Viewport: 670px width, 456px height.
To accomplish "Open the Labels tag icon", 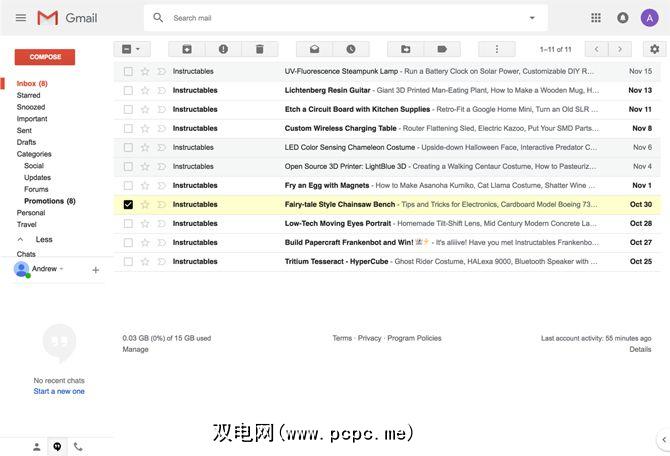I will [x=442, y=49].
